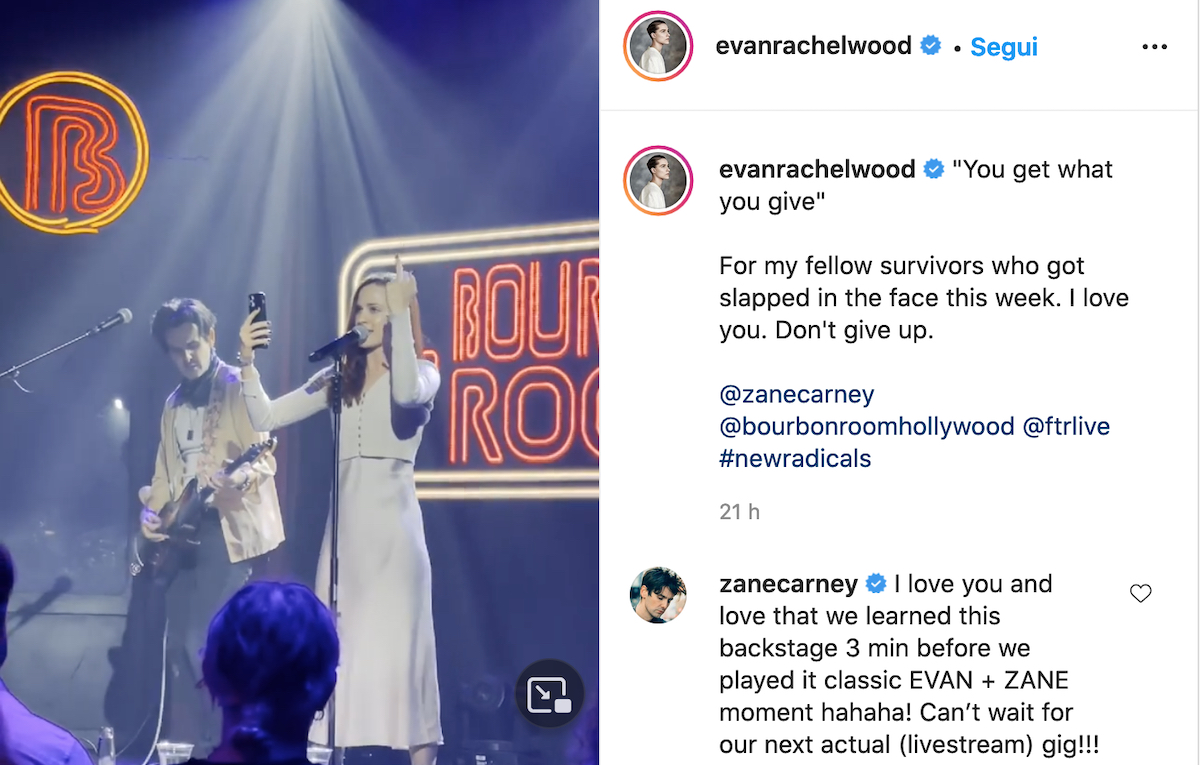The height and width of the screenshot is (765, 1200).
Task: Follow the account via the Segui link
Action: pyautogui.click(x=1004, y=47)
